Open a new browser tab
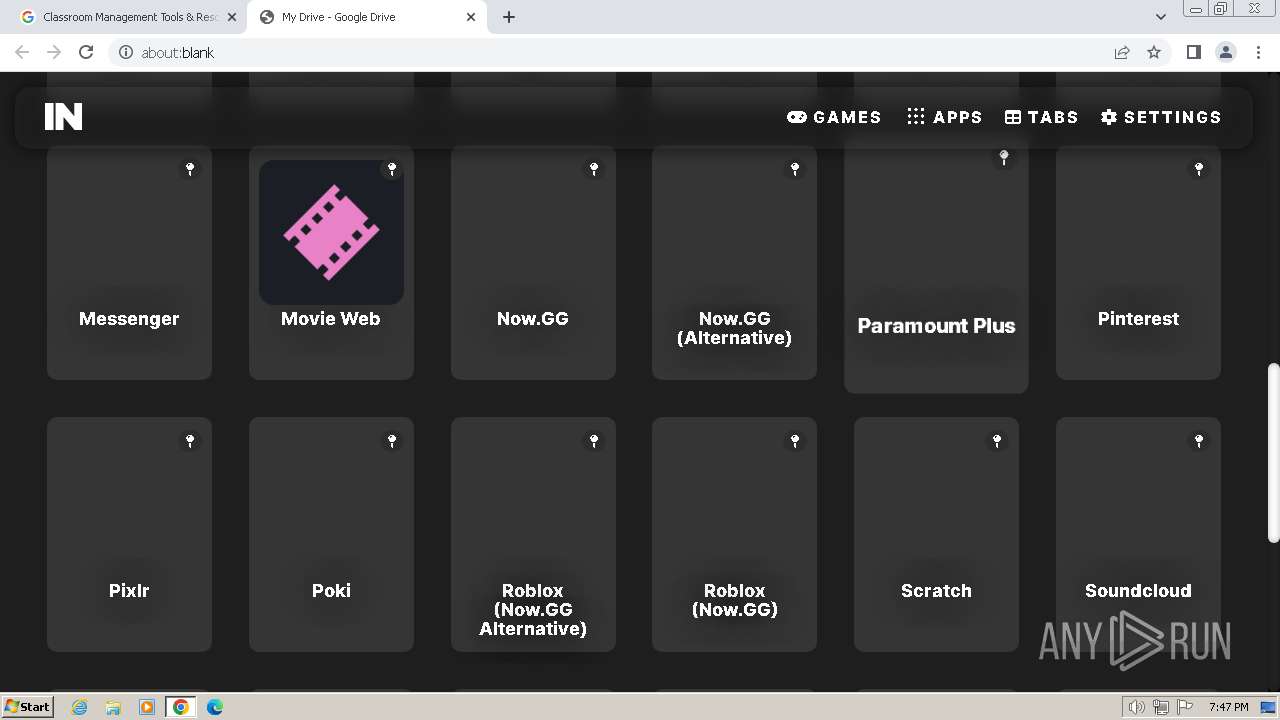Image resolution: width=1280 pixels, height=720 pixels. click(509, 17)
